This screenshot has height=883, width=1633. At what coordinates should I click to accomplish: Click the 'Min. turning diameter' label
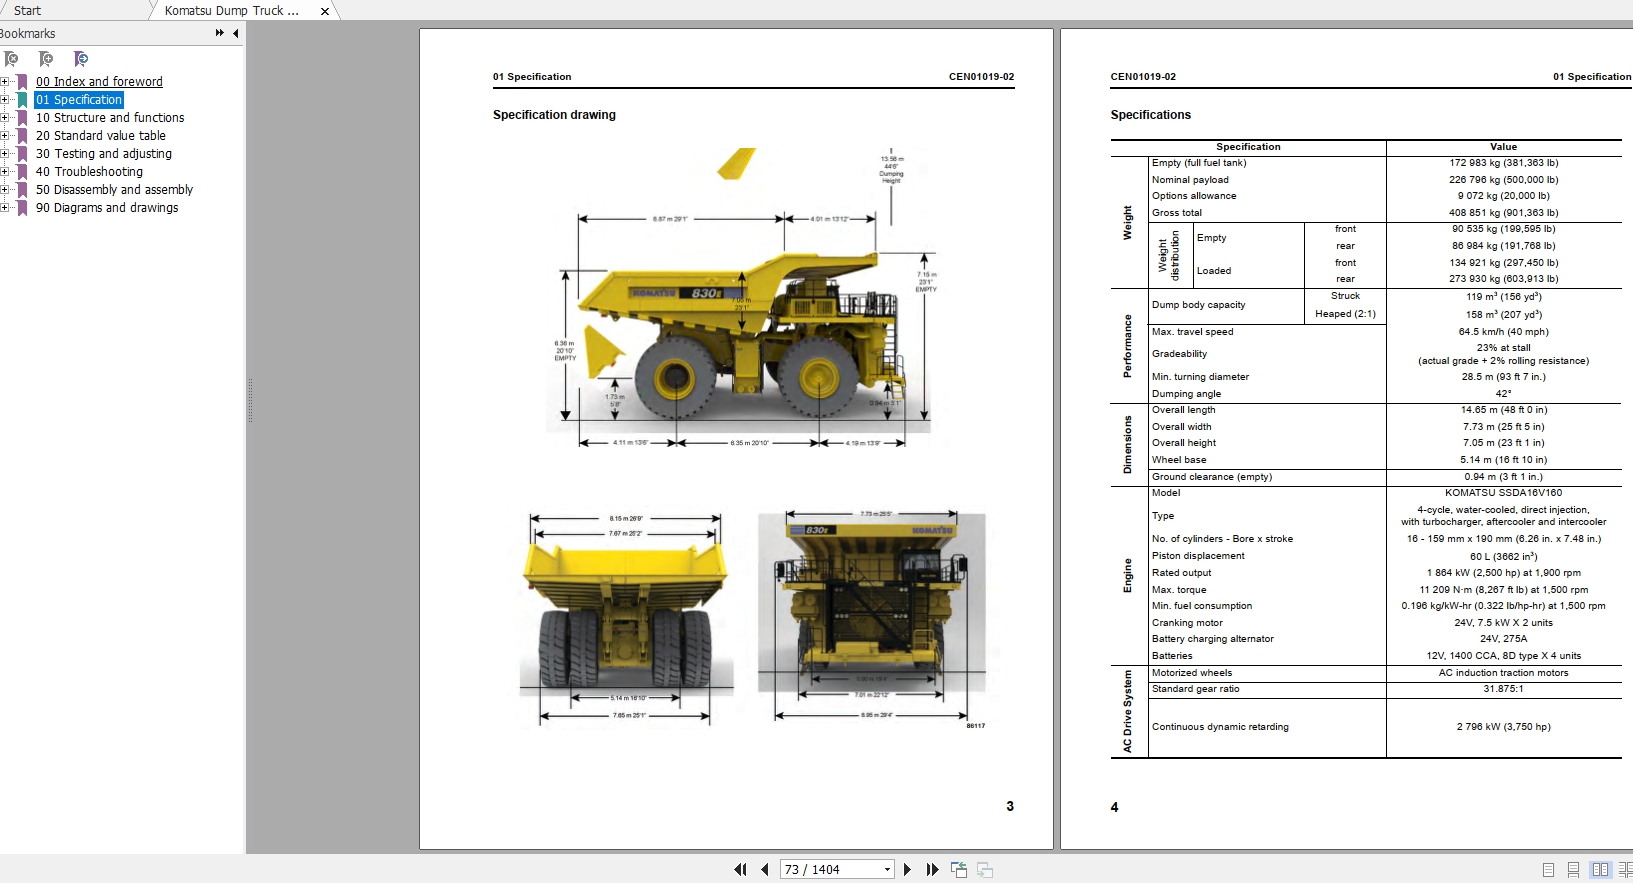pos(1200,377)
